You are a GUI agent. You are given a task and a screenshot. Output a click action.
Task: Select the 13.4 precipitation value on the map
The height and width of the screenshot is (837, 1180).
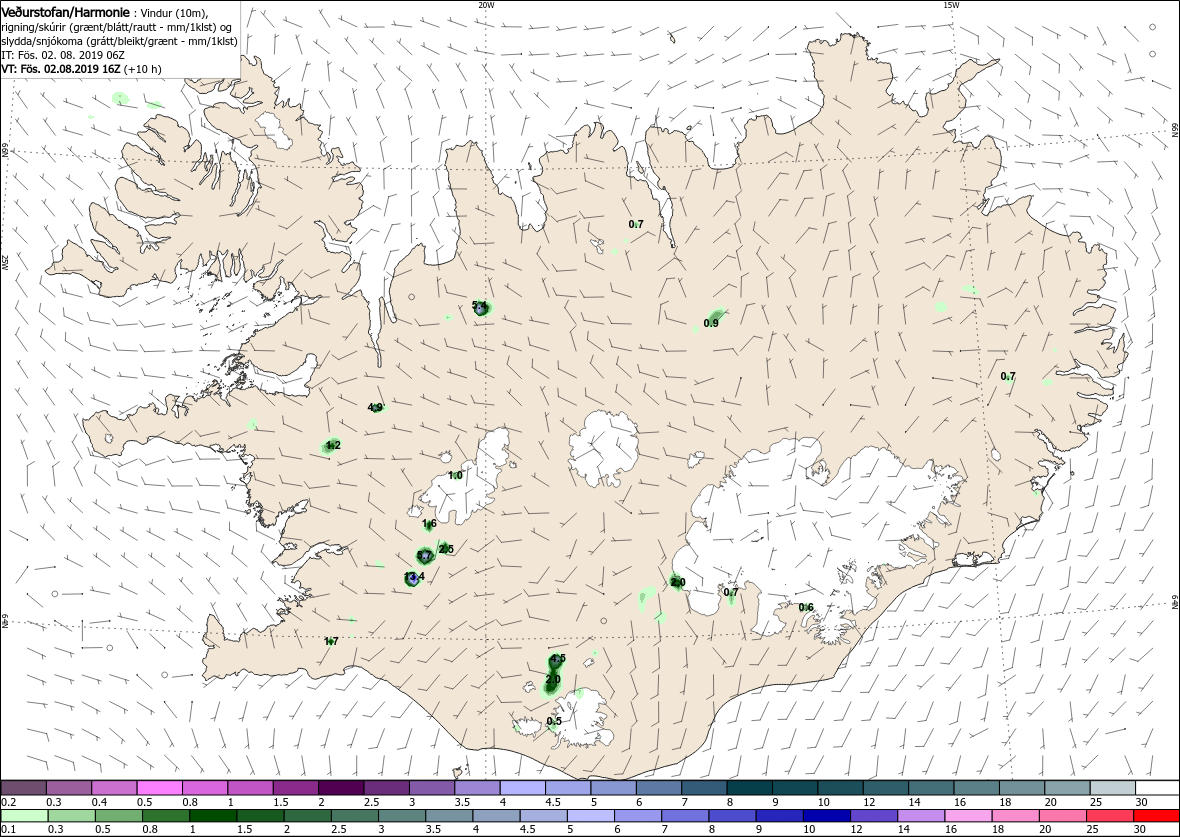tap(415, 577)
